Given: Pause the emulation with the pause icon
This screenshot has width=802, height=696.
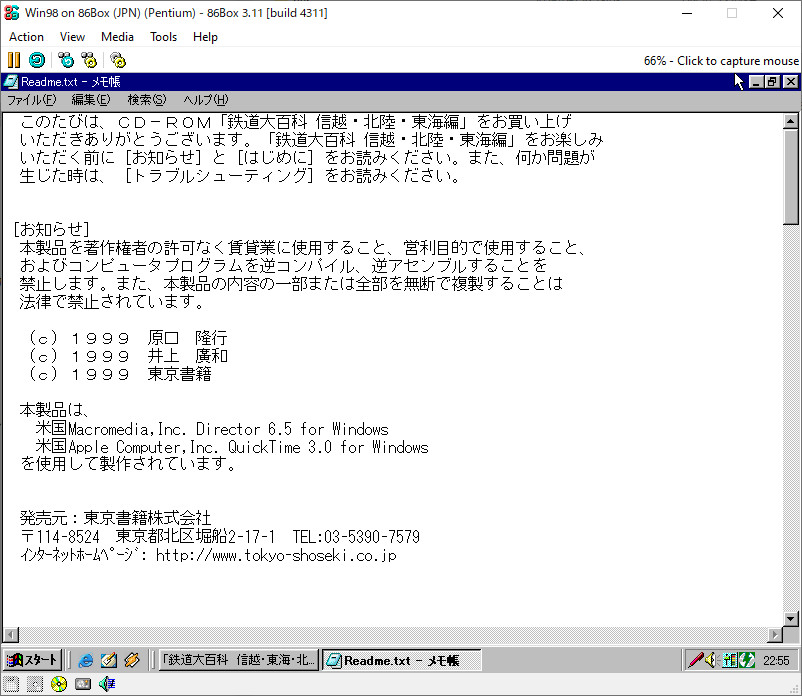Looking at the screenshot, I should (x=14, y=60).
